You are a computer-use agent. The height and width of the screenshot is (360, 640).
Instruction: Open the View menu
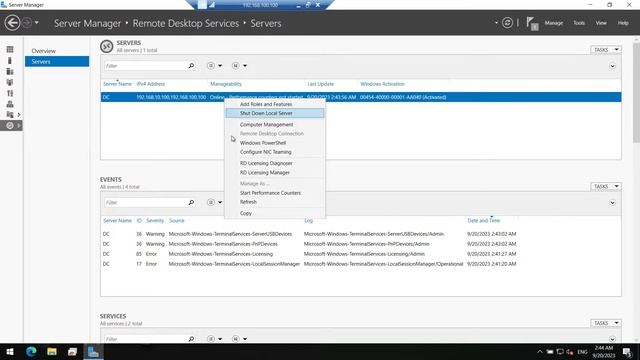coord(601,23)
